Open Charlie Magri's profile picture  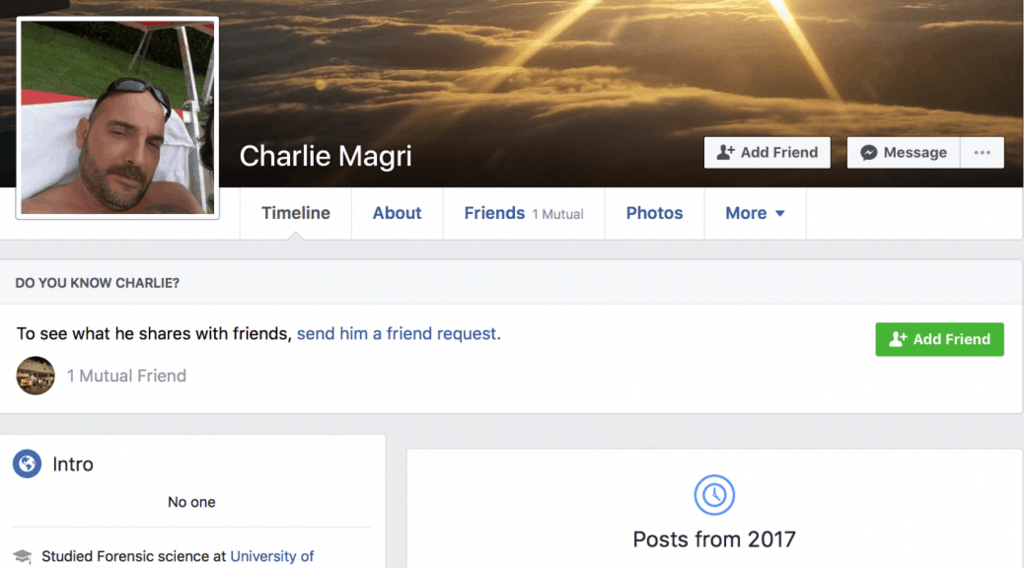tap(118, 118)
